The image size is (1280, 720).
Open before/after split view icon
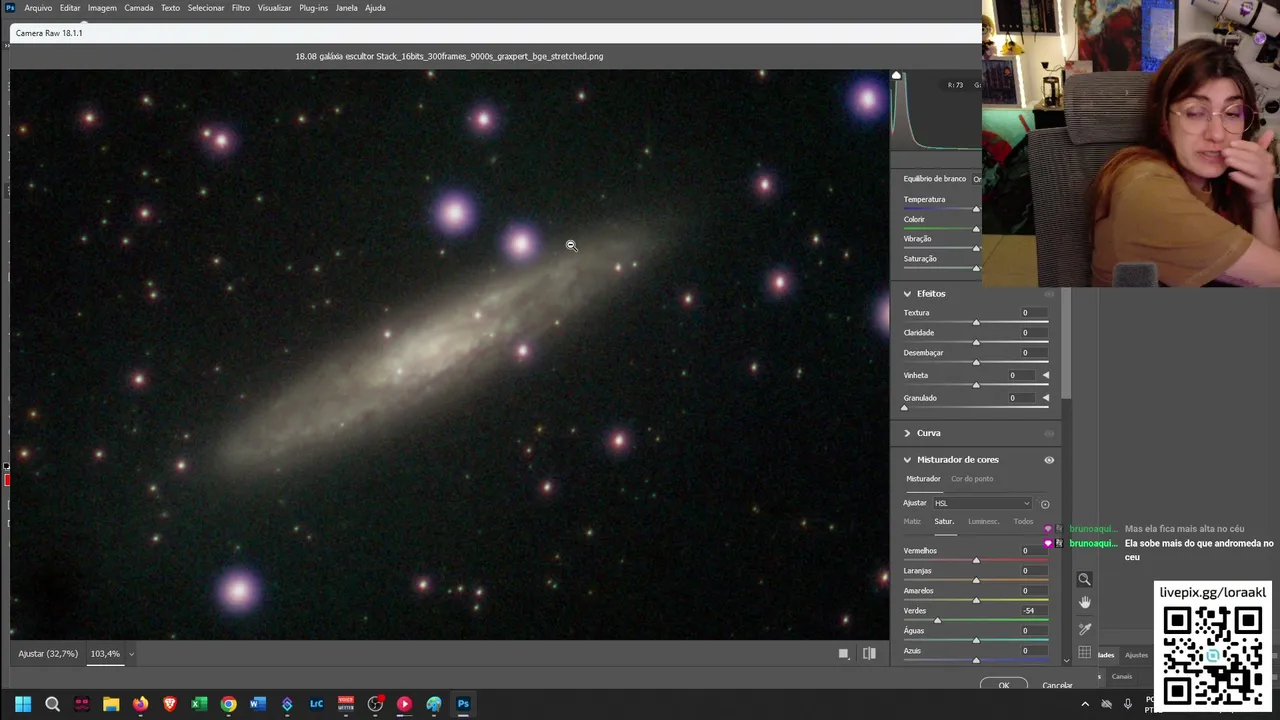[869, 654]
